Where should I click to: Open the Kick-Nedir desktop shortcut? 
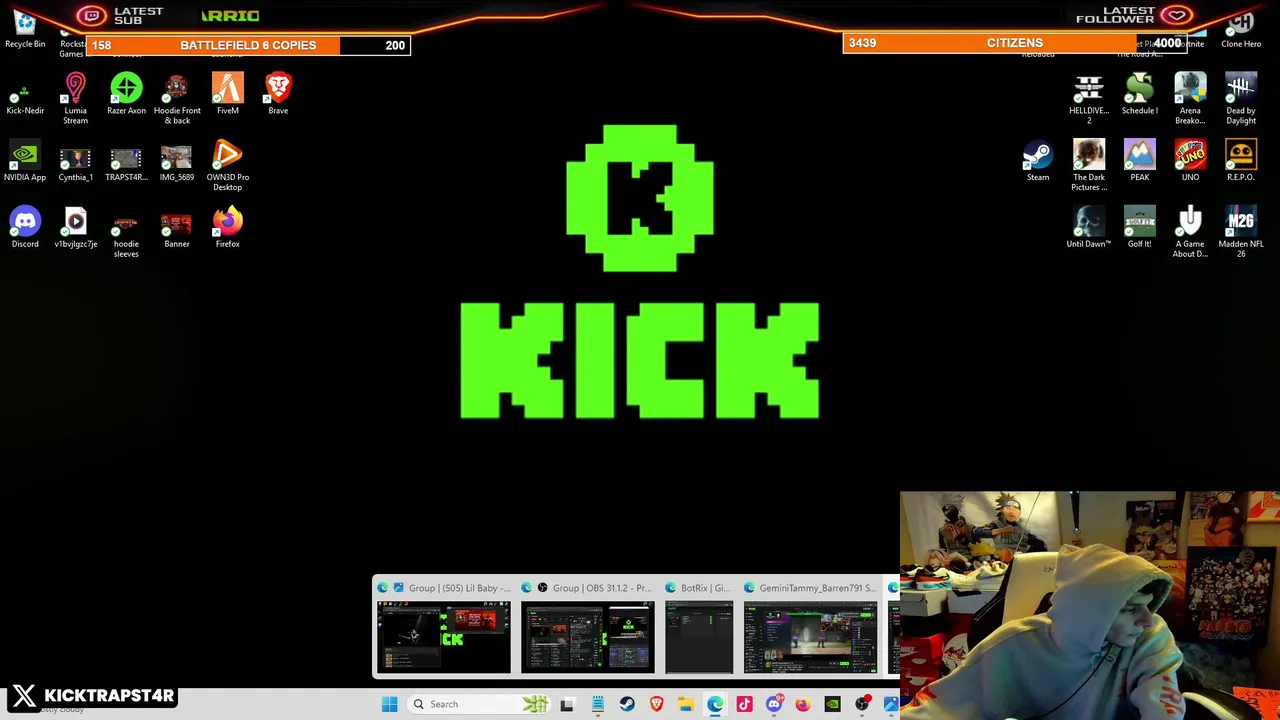coord(25,95)
